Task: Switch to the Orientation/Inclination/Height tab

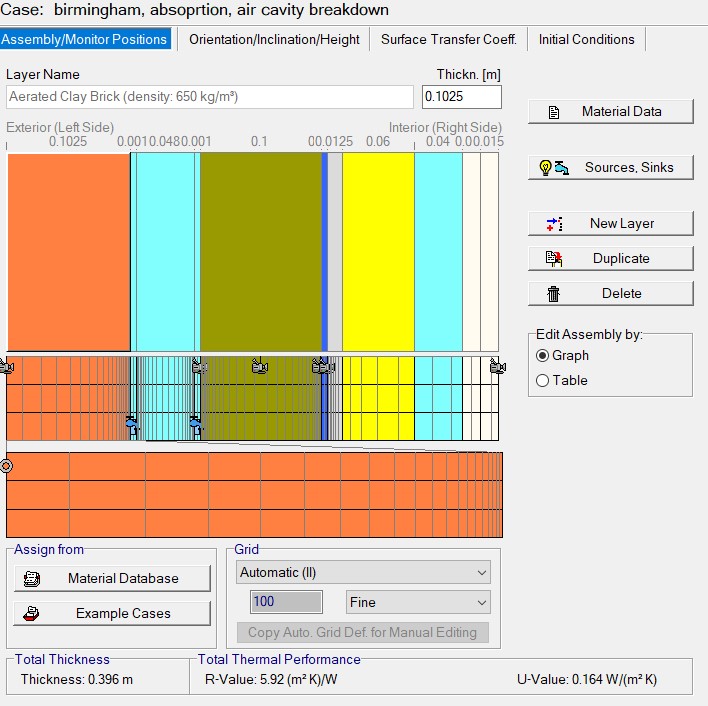Action: point(274,40)
